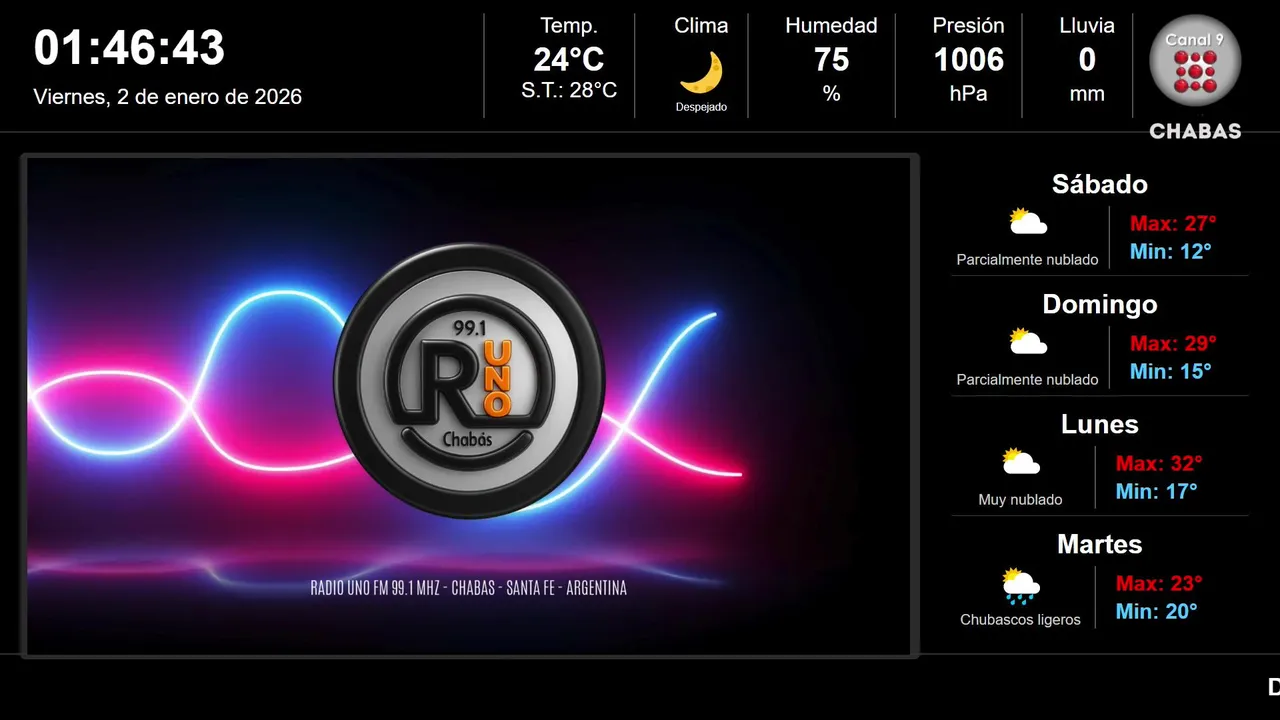Click Lunes's Max: 32° value
Viewport: 1280px width, 720px height.
(1159, 463)
